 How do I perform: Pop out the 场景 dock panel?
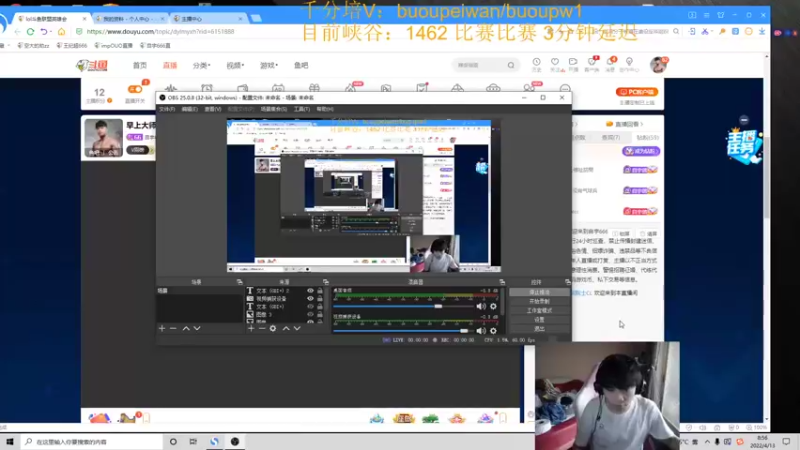click(239, 282)
